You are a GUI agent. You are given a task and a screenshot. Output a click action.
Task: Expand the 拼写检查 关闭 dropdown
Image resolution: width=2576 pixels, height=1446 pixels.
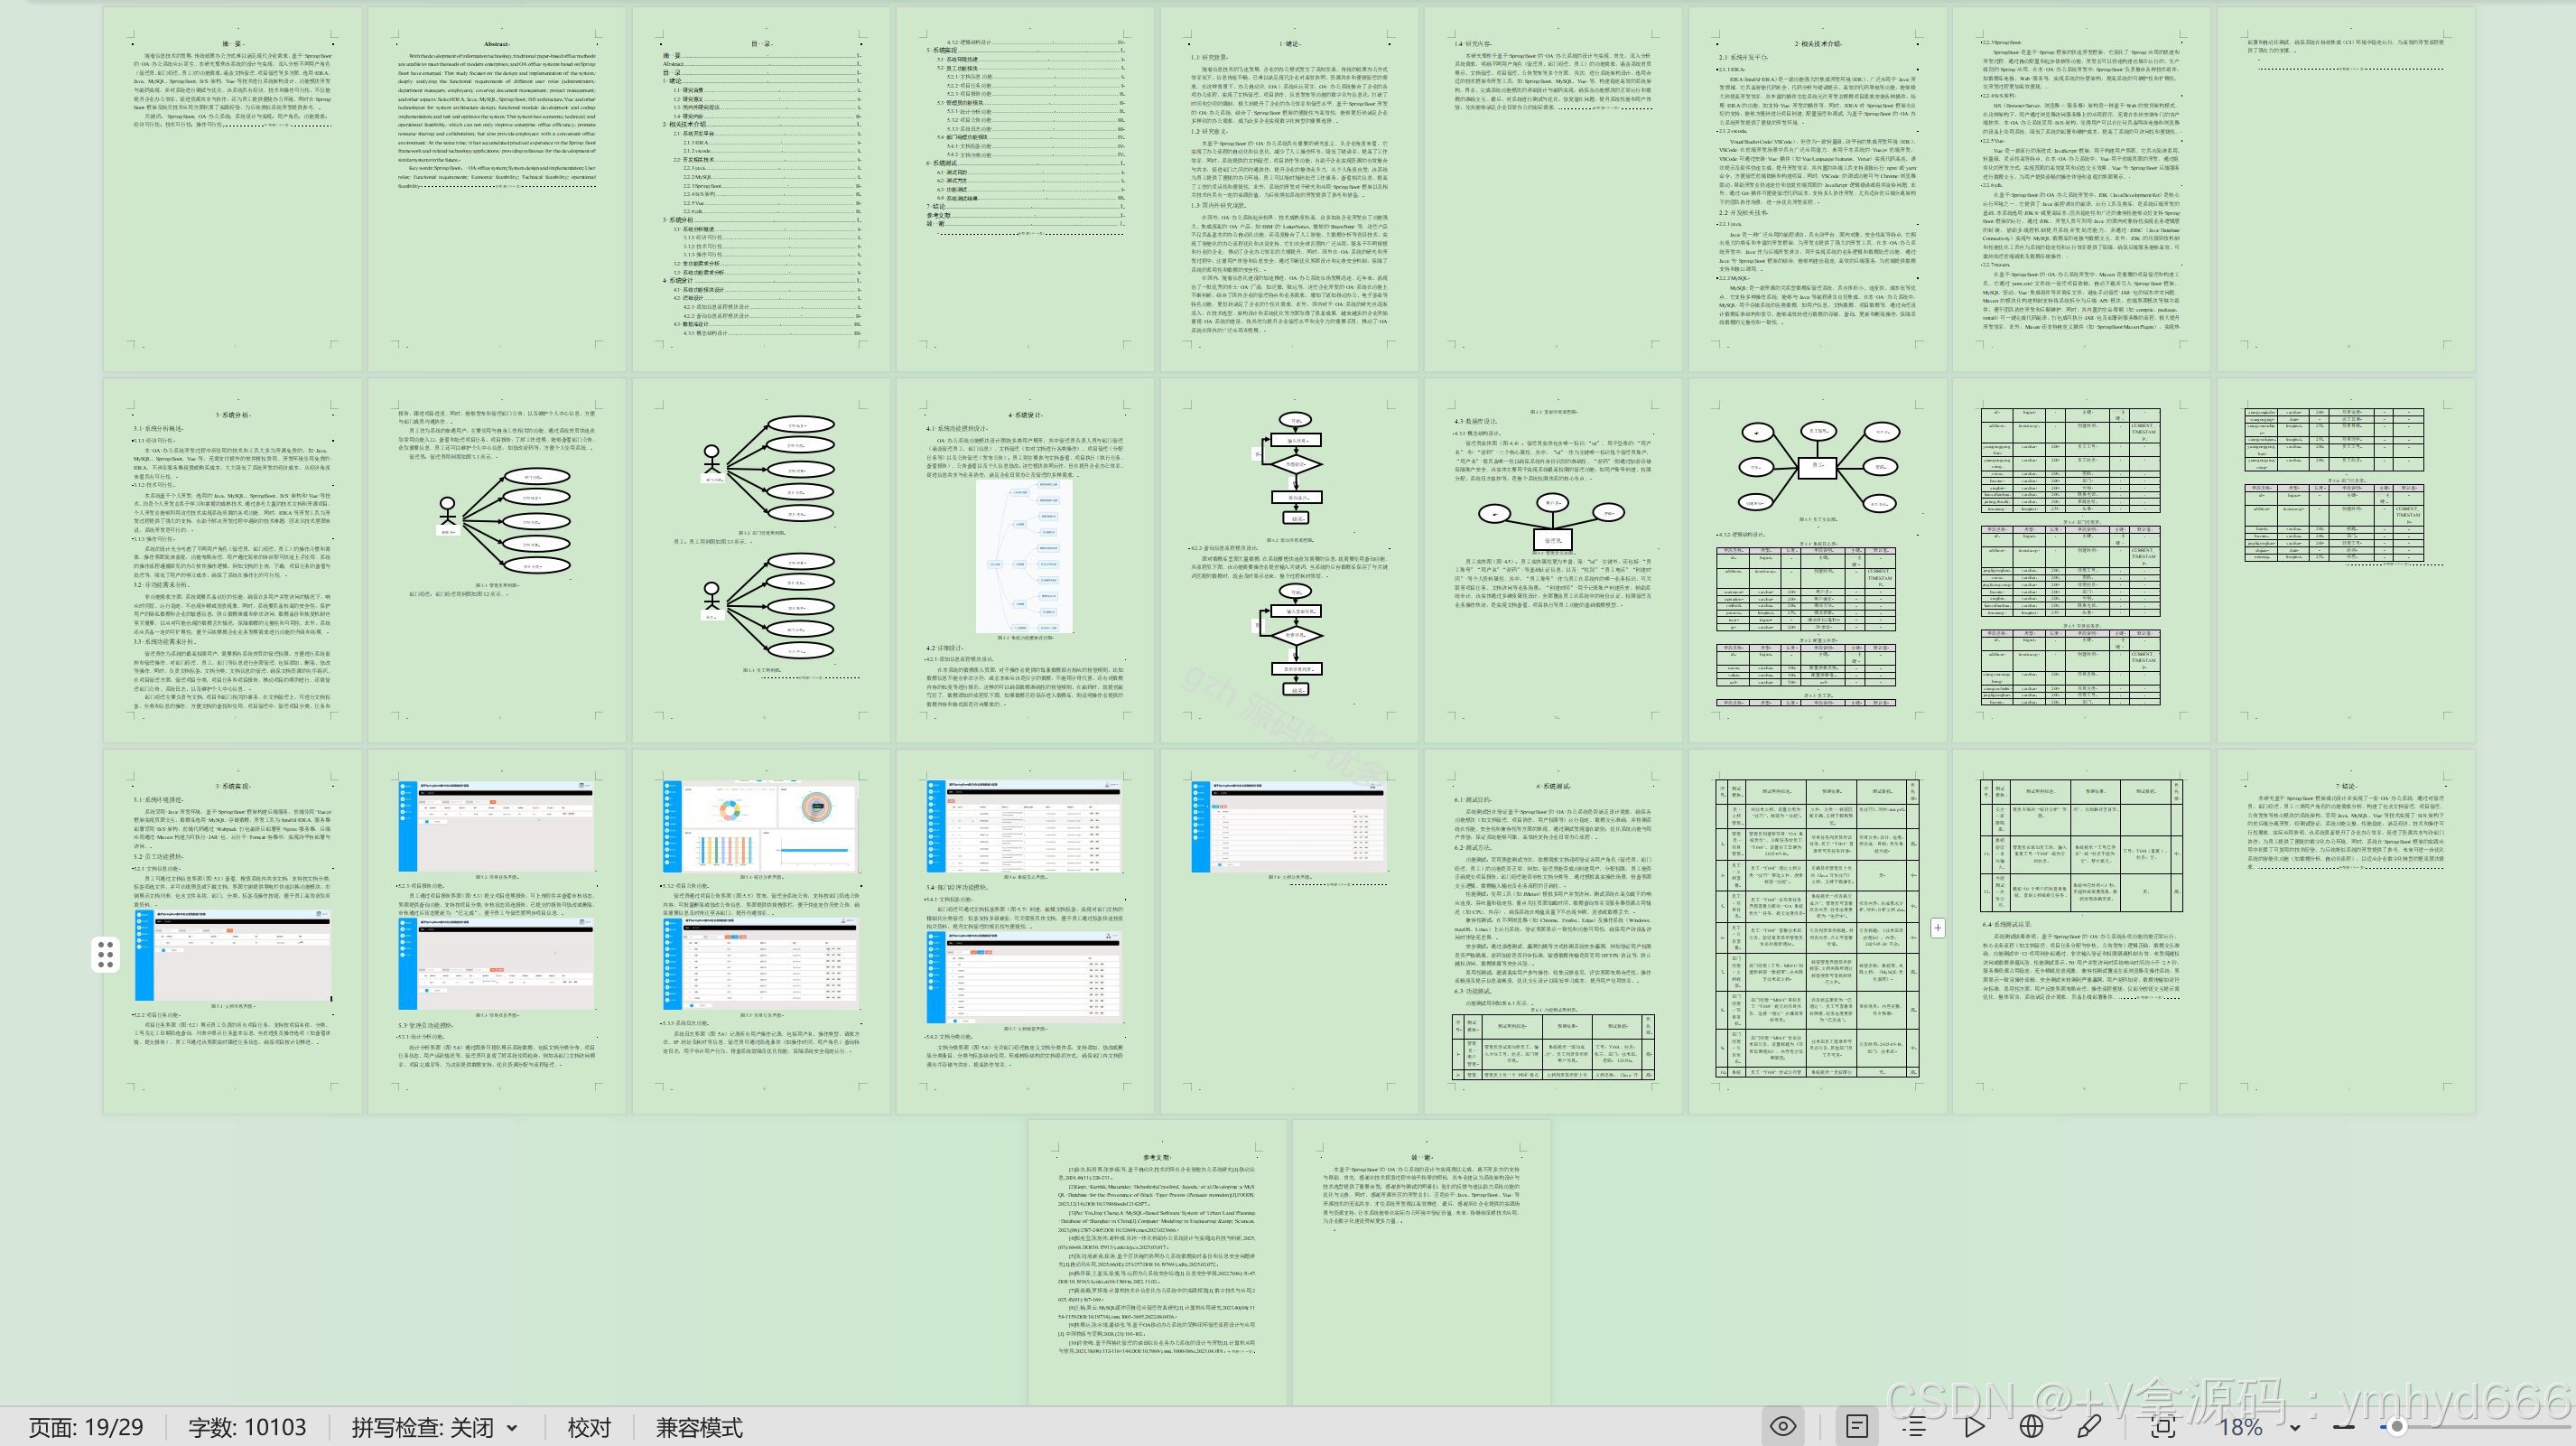[x=513, y=1428]
